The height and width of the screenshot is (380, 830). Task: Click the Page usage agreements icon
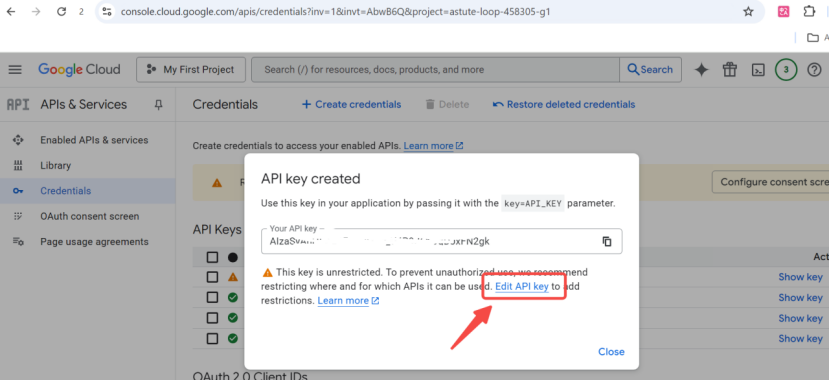(x=18, y=242)
